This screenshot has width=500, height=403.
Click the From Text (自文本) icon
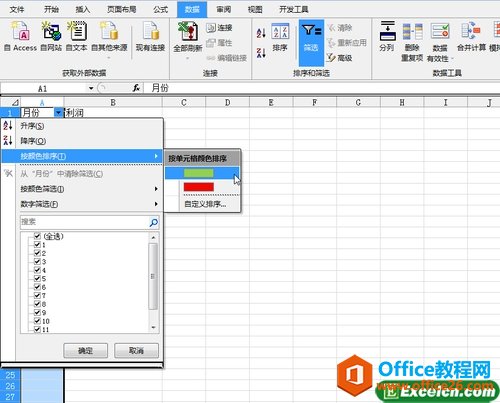click(76, 36)
